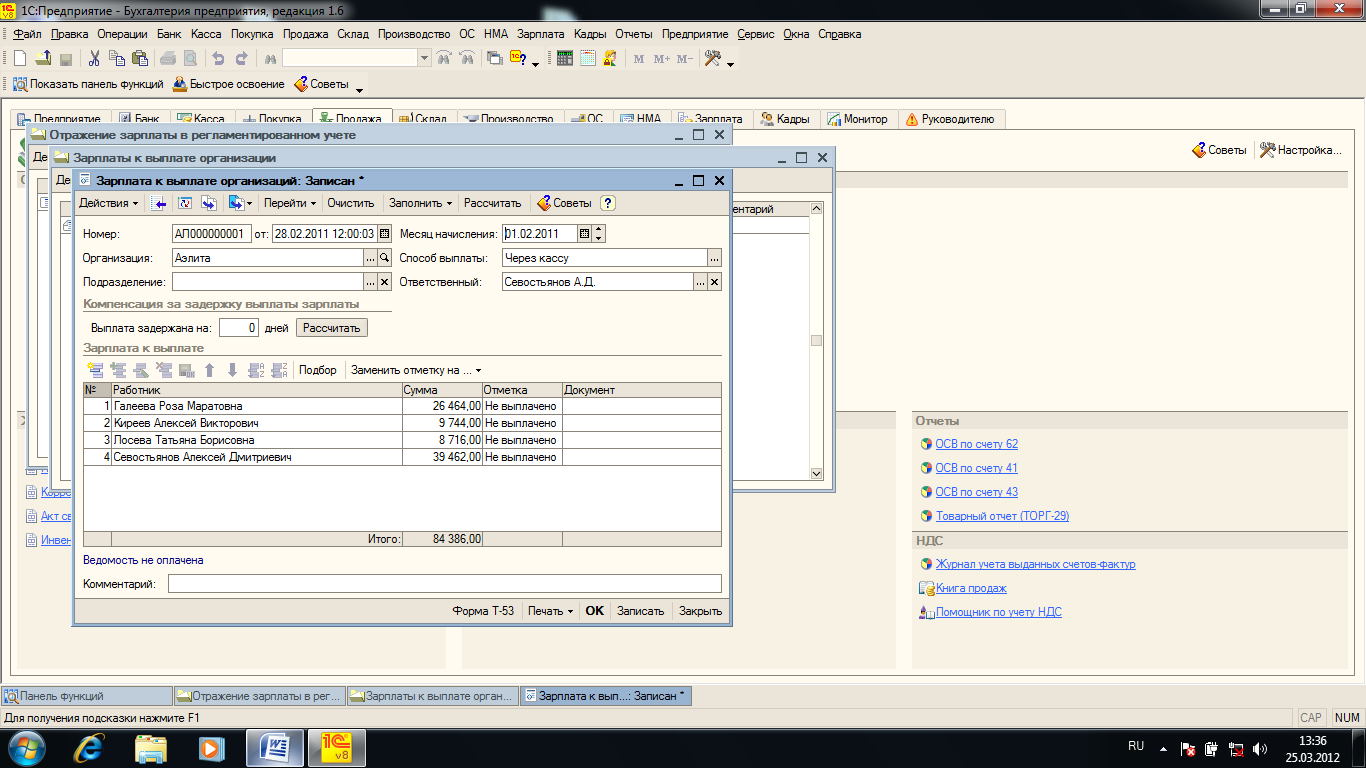Open Помощник по учету НДС link
Screen dimensions: 1366x768
click(999, 612)
